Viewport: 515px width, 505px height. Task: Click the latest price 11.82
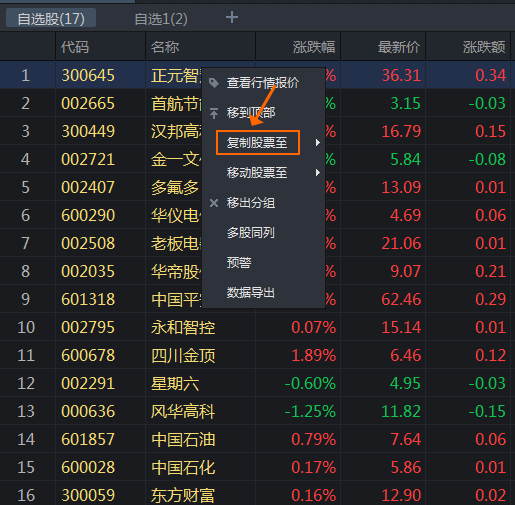(x=401, y=411)
